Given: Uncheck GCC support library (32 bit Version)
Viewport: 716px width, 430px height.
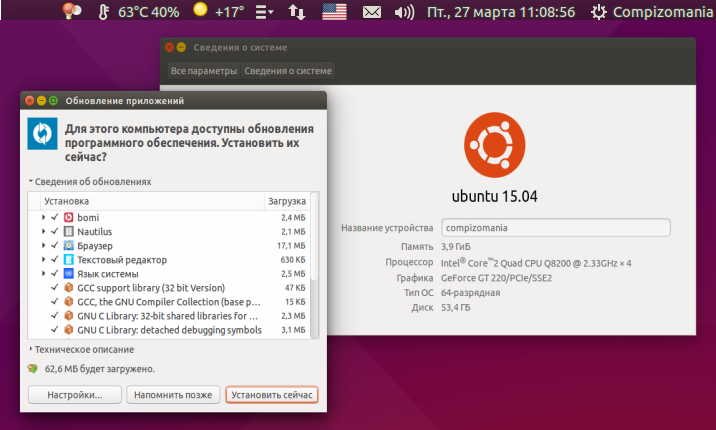Looking at the screenshot, I should coord(55,288).
